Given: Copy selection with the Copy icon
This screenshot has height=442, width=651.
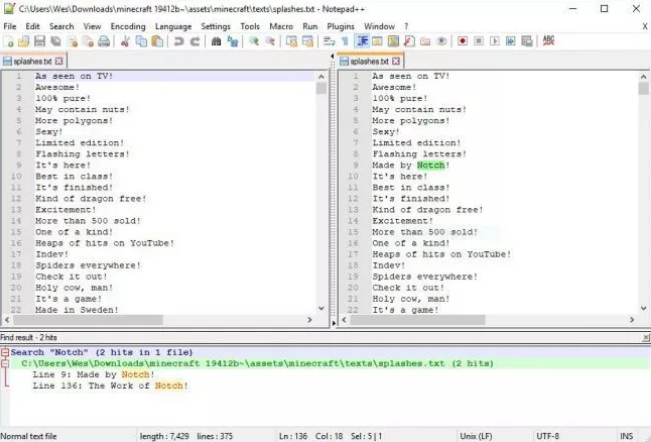Looking at the screenshot, I should tap(141, 41).
